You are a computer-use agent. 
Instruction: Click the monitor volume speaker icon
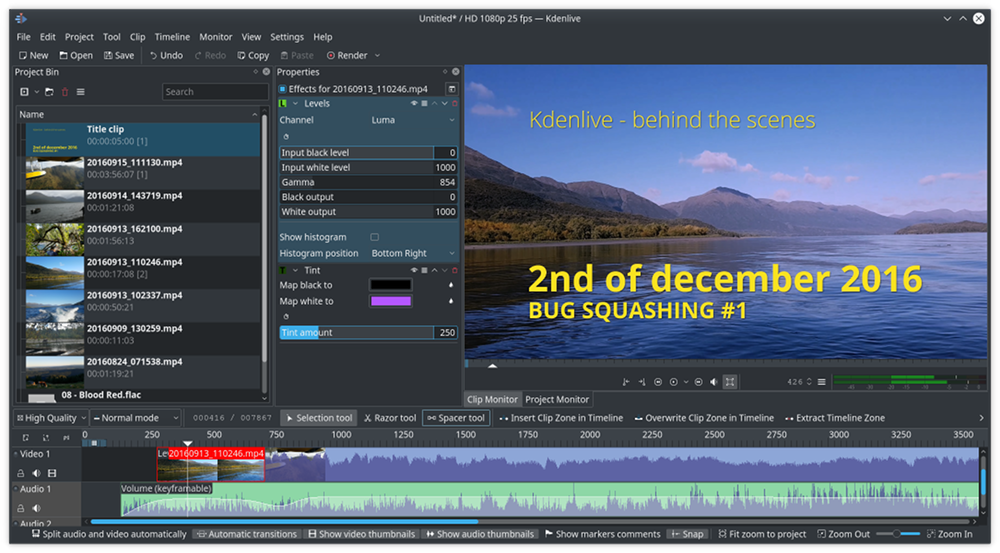coord(714,382)
